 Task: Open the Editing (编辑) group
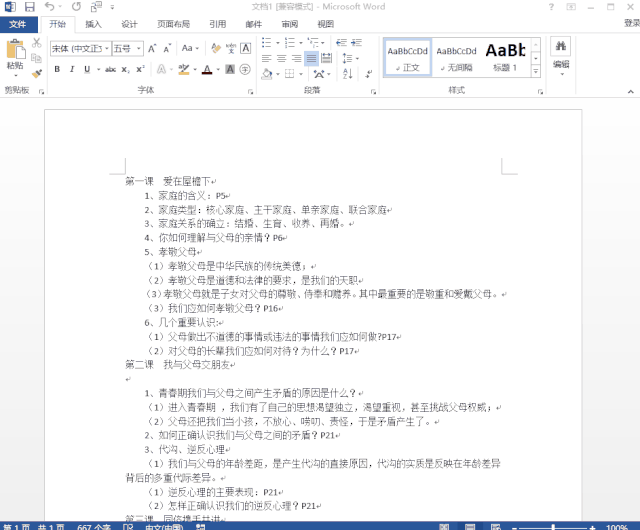click(x=561, y=57)
